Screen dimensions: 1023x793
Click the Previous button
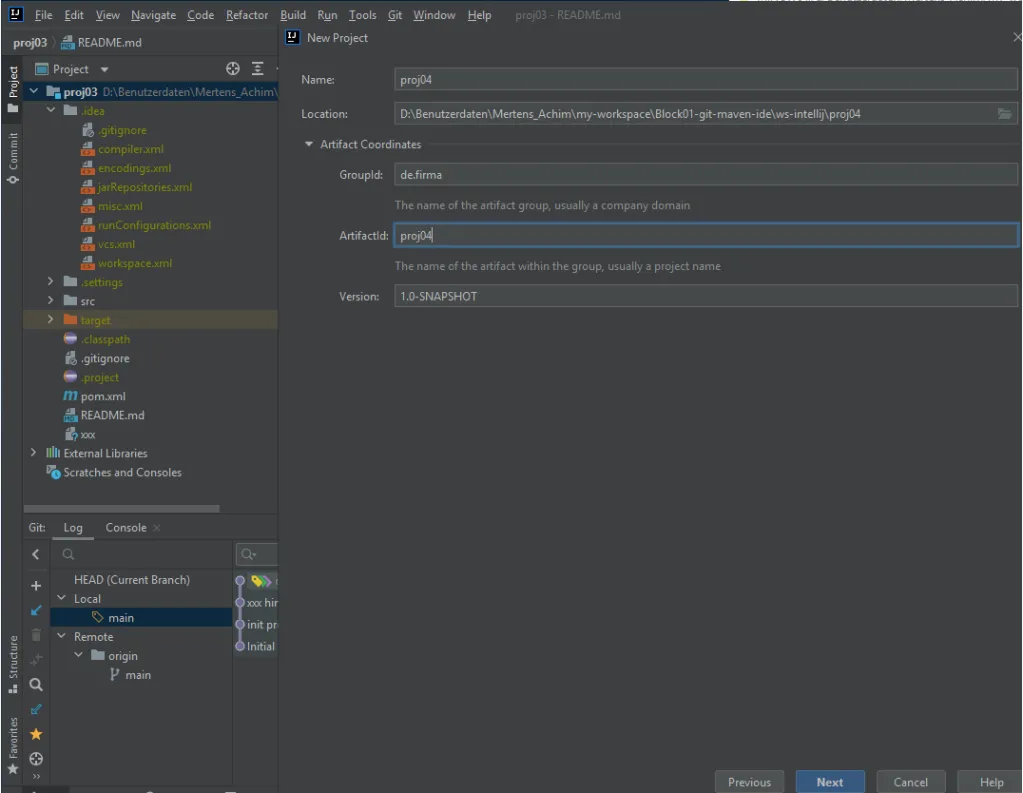click(x=749, y=782)
